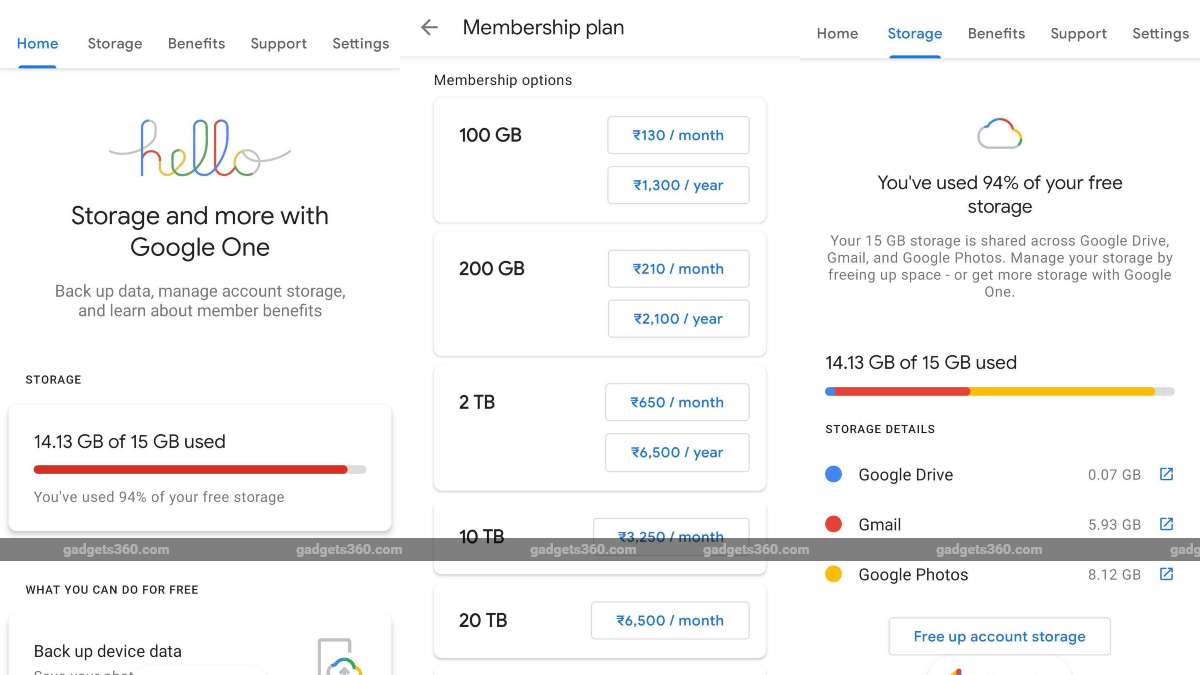Pick 20 TB plan at ₹6,500 / month

tap(670, 620)
